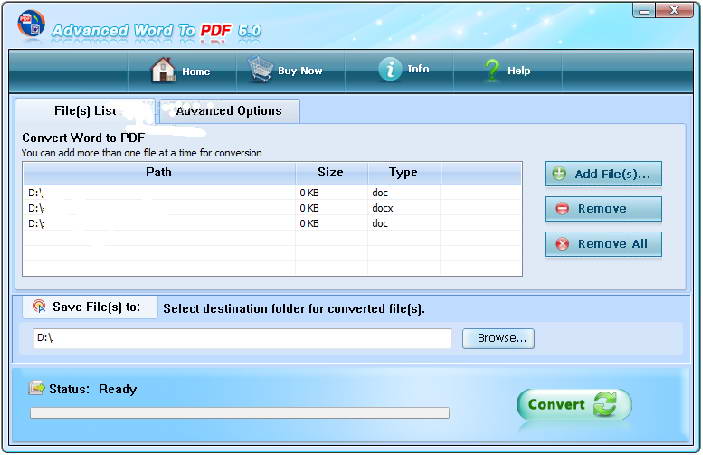703x455 pixels.
Task: Click the blue Info circle icon
Action: pyautogui.click(x=390, y=69)
